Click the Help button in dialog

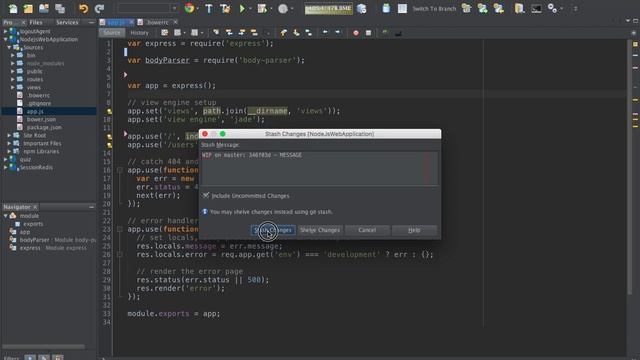click(x=414, y=230)
